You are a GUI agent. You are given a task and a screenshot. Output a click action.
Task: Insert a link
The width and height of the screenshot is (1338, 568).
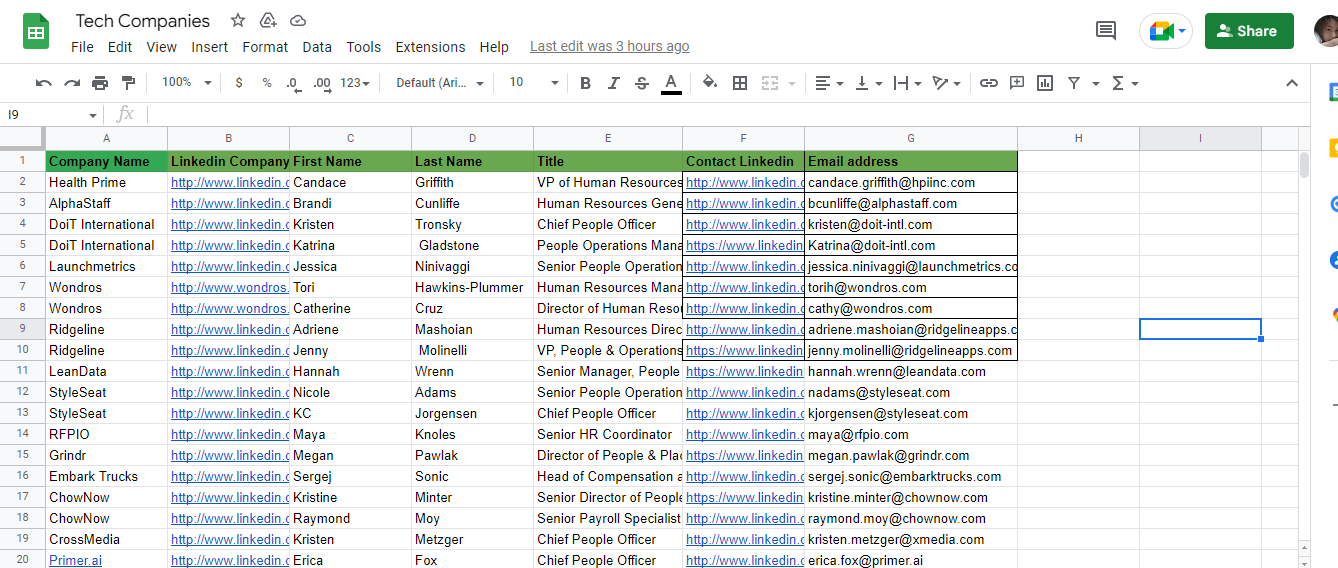[x=988, y=83]
